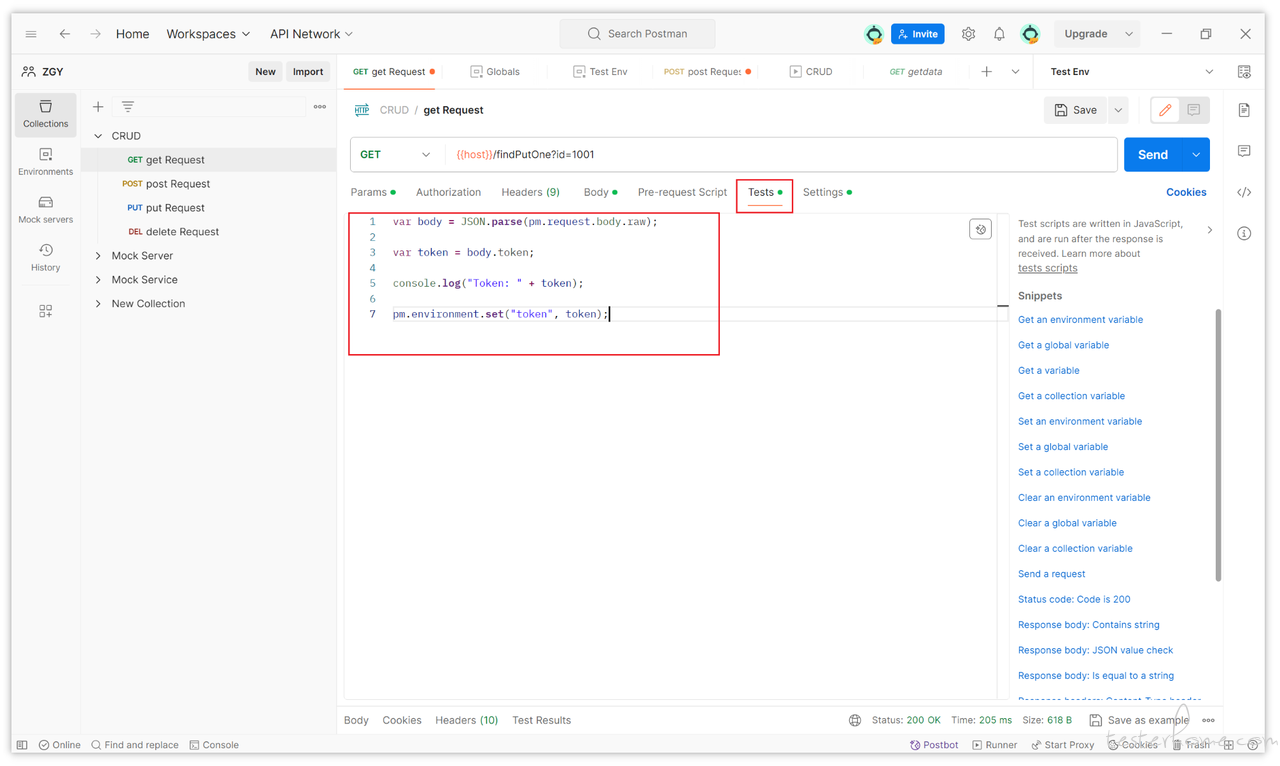Go back with the left arrow
The height and width of the screenshot is (766, 1280).
(x=64, y=34)
